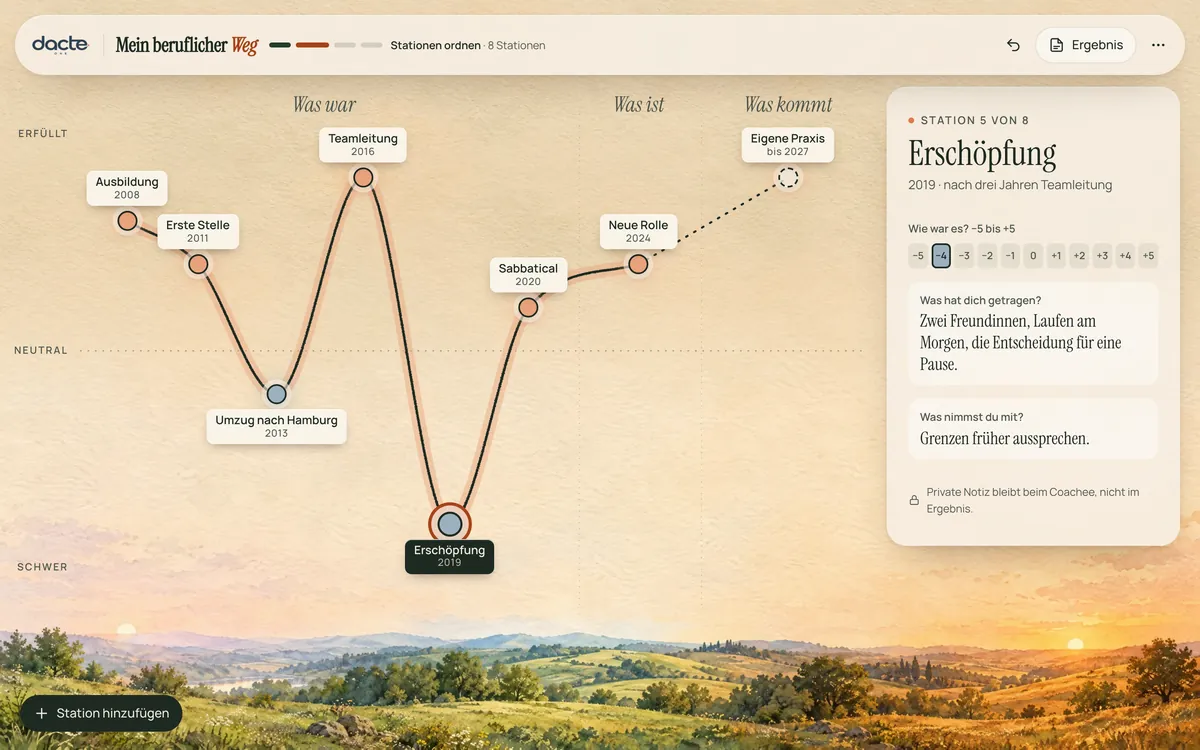Click the Teamleitung 2016 label card
This screenshot has width=1200, height=750.
tap(363, 144)
